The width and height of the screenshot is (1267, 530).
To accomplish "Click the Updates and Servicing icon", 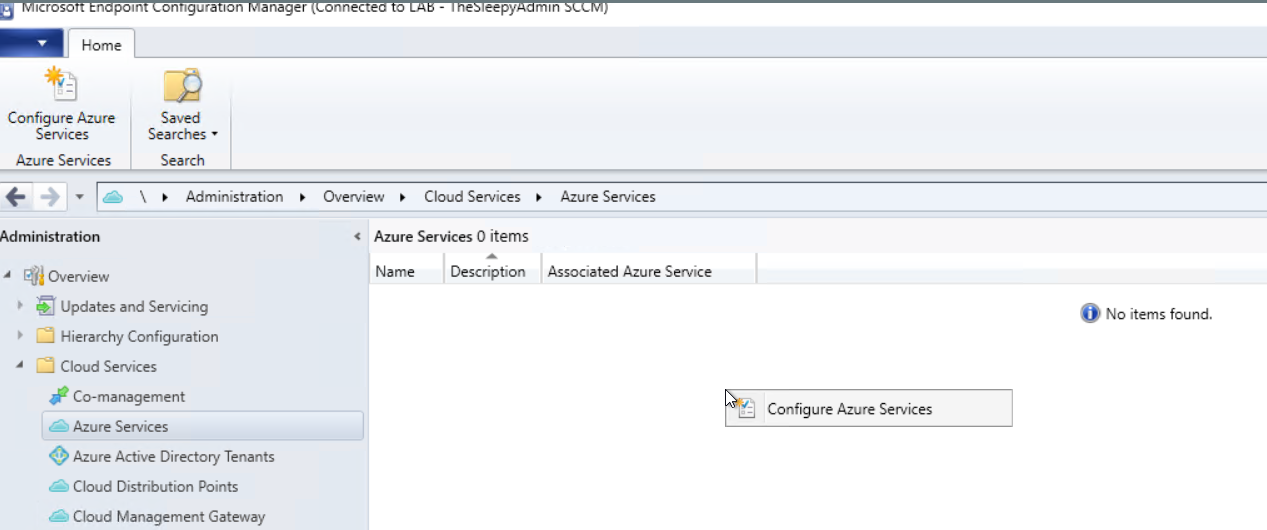I will [45, 307].
